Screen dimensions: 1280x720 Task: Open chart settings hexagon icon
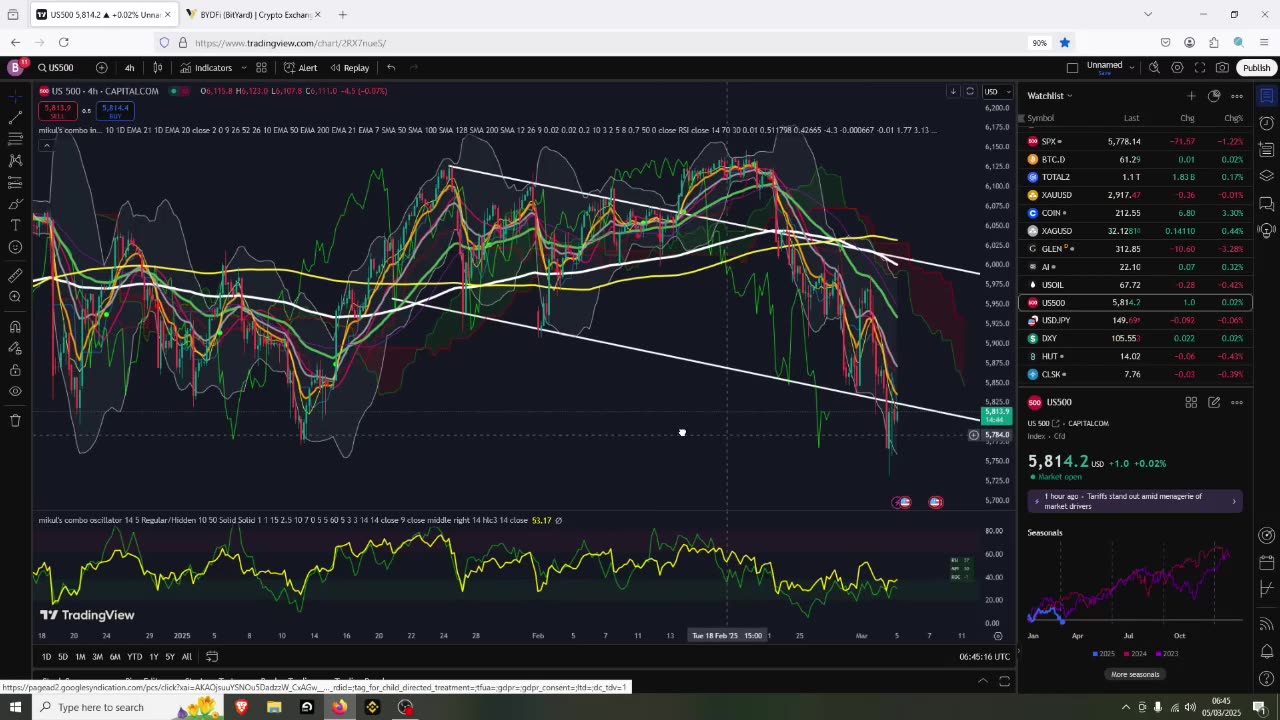[1177, 68]
